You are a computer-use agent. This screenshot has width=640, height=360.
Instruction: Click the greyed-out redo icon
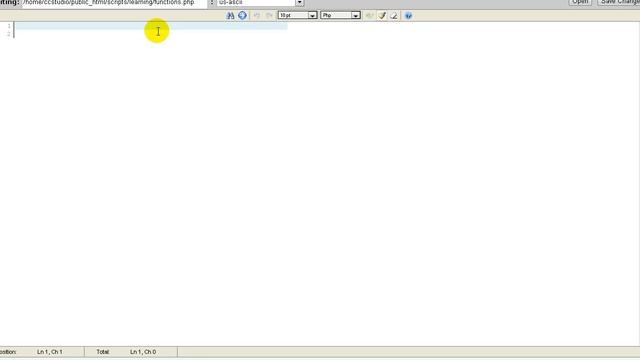[269, 16]
